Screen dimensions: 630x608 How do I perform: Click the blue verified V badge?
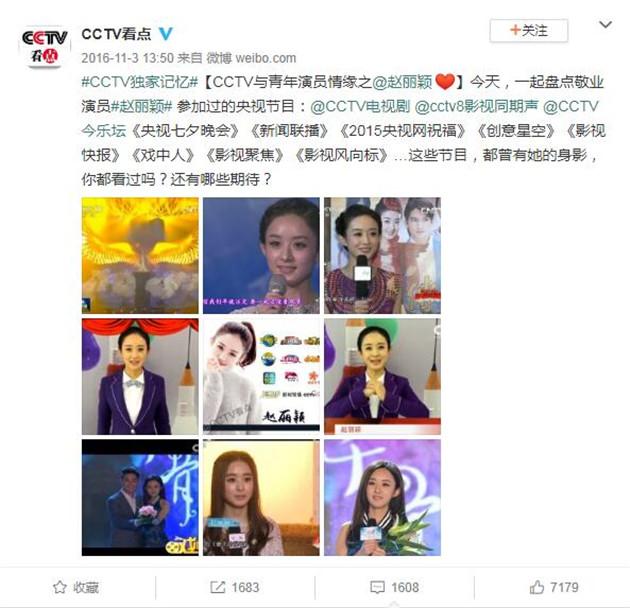tap(166, 34)
